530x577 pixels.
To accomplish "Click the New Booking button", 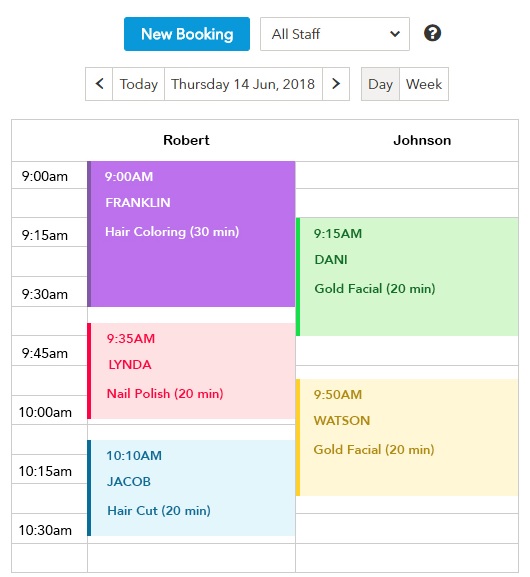I will (187, 34).
